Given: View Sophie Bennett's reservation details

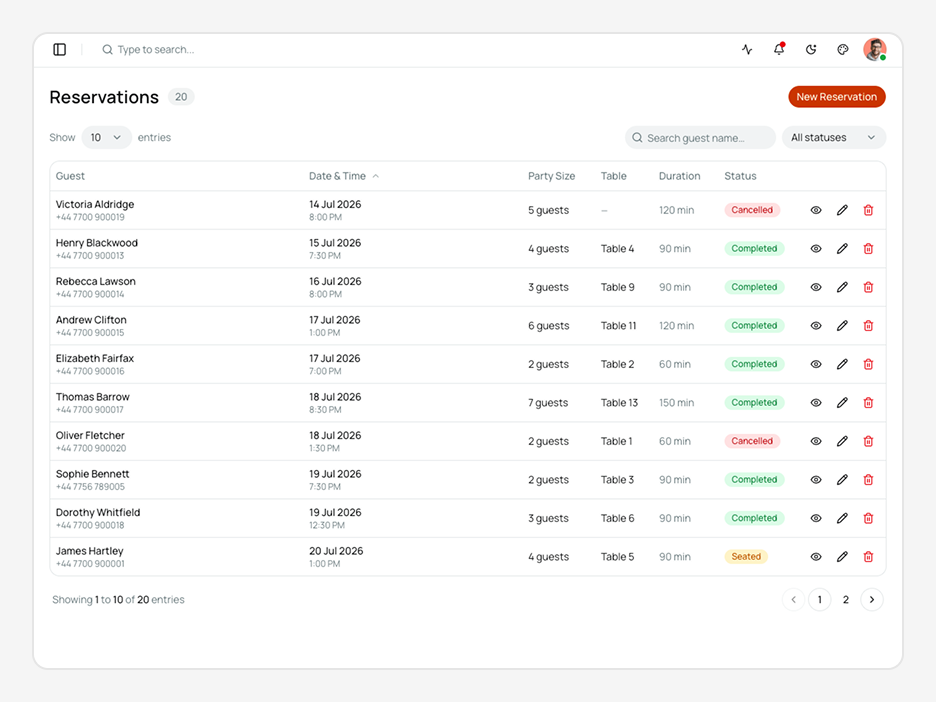Looking at the screenshot, I should click(816, 480).
